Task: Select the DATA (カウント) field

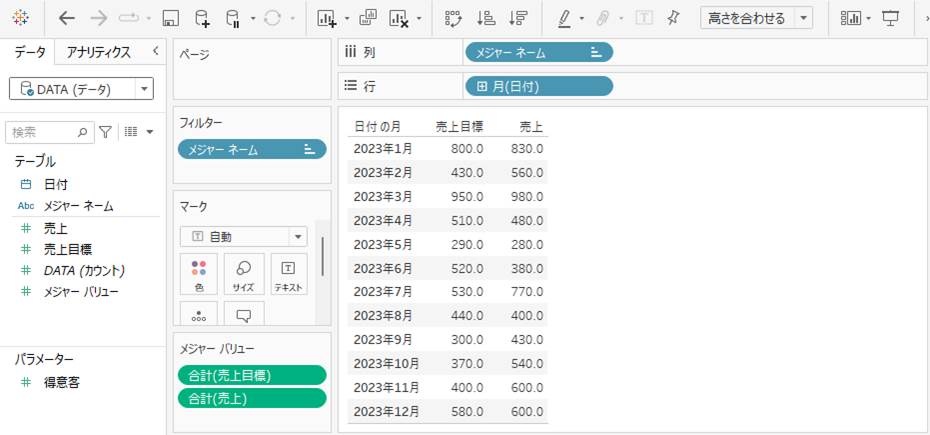Action: [84, 271]
